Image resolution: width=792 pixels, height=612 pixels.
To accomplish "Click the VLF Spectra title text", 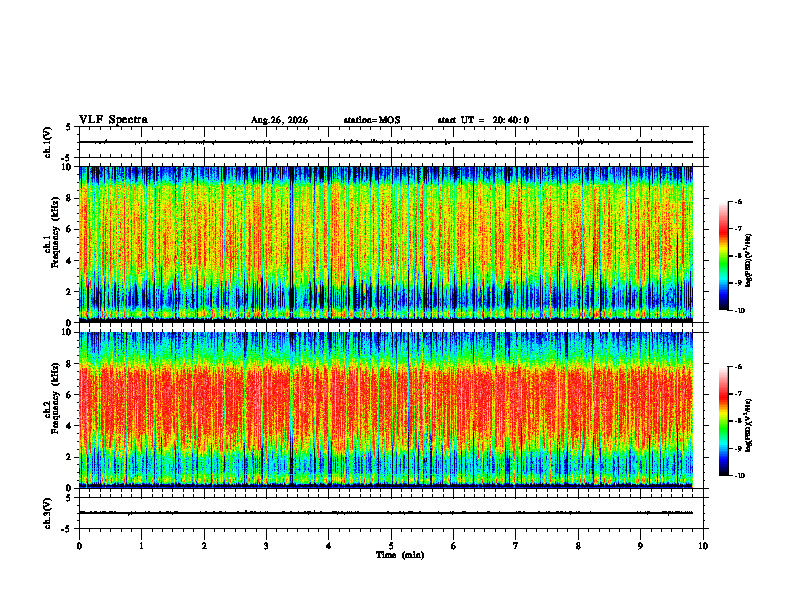I will tap(113, 120).
